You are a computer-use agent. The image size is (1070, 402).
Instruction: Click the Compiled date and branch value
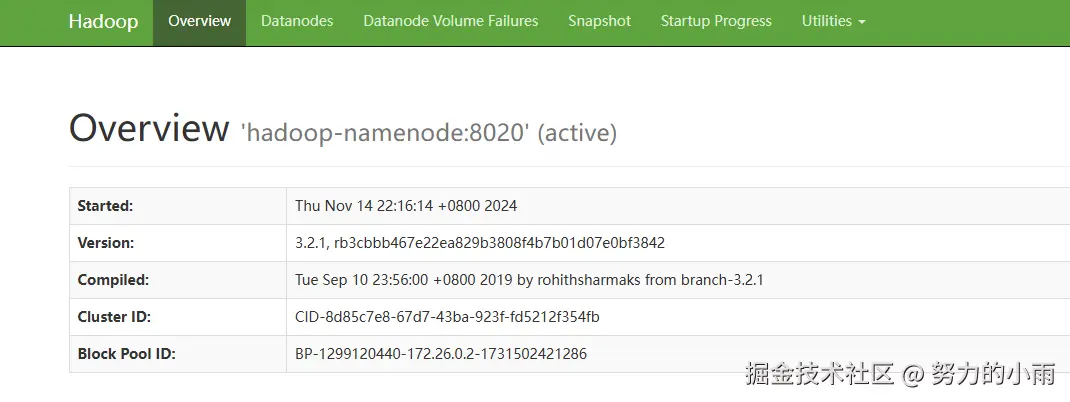coord(529,280)
